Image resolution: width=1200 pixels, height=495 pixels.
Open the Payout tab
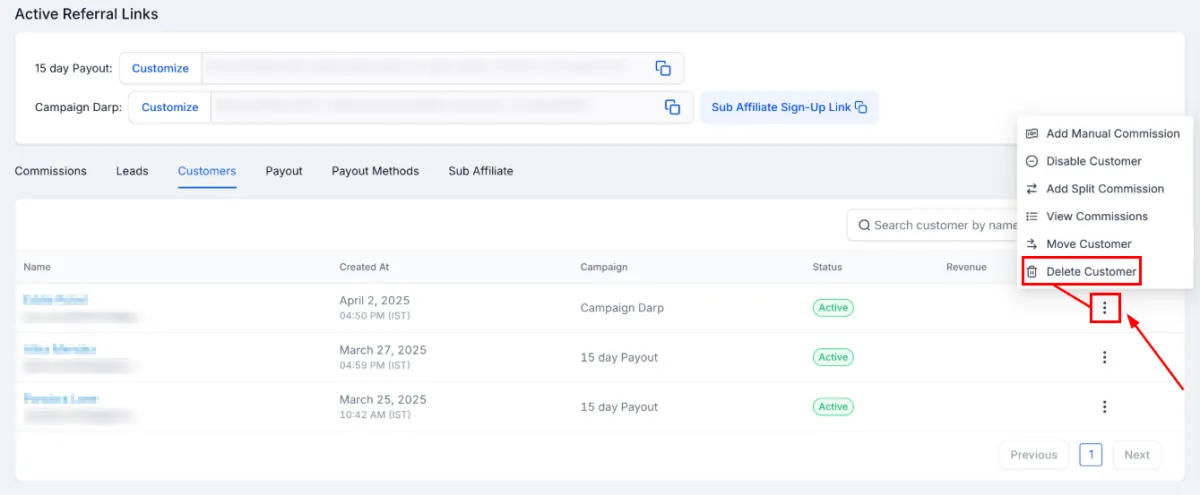pyautogui.click(x=284, y=171)
